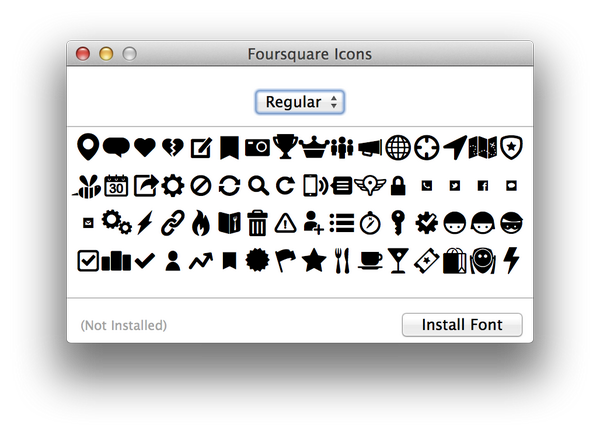Select the single-arrow reload glyph

coord(285,186)
